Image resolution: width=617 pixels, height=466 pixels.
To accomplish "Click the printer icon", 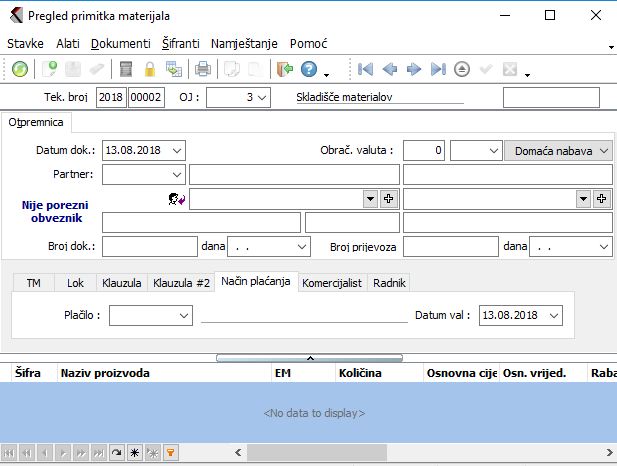I will point(202,69).
